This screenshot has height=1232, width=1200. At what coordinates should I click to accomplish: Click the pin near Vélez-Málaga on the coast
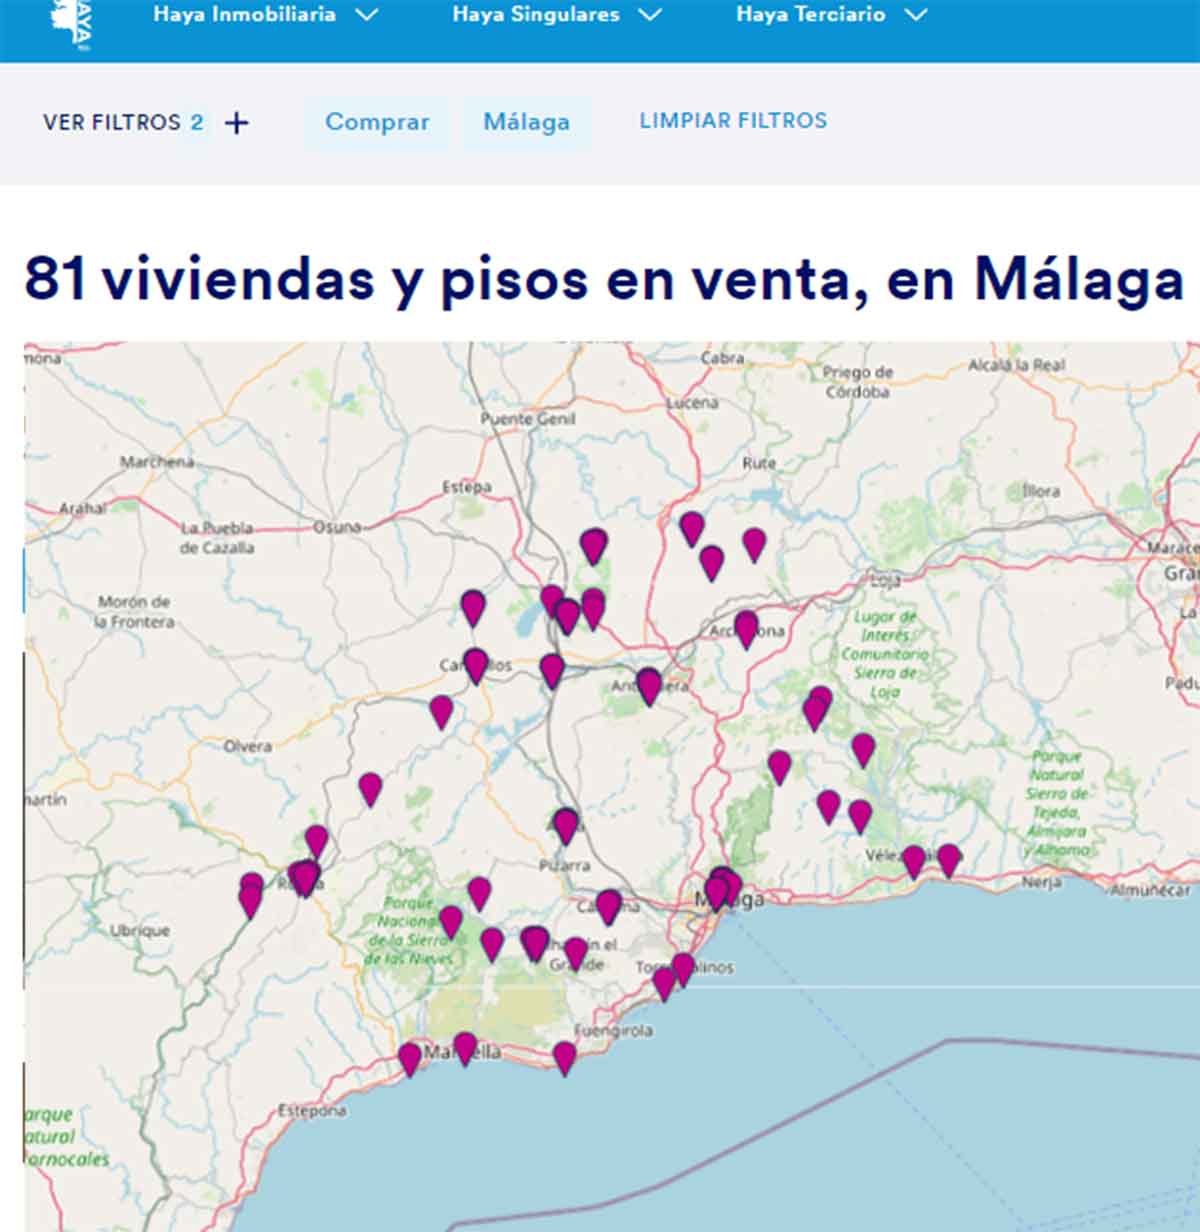tap(915, 857)
